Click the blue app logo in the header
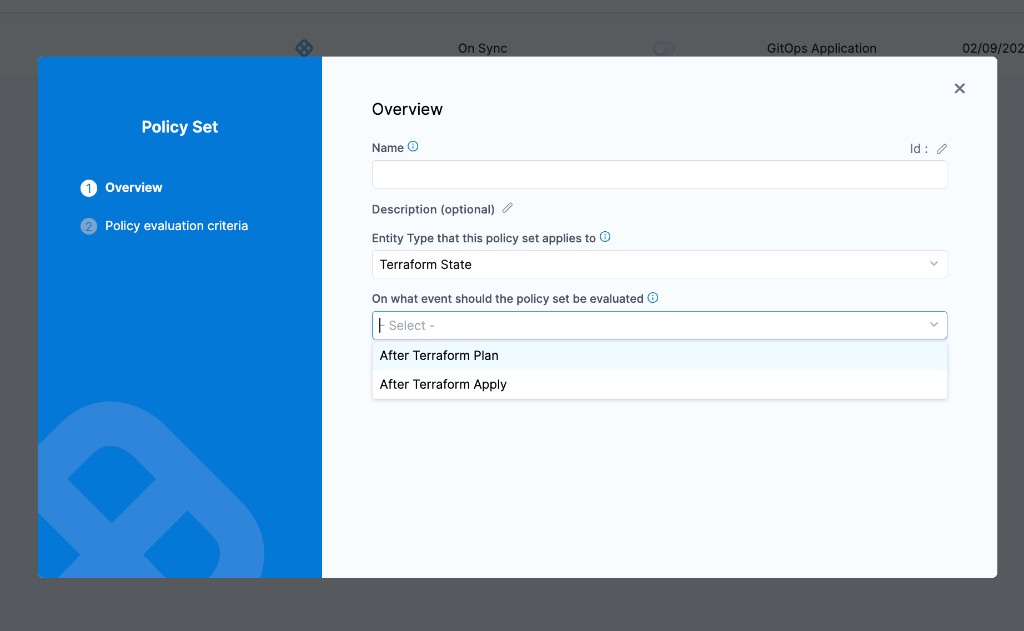 pos(304,47)
